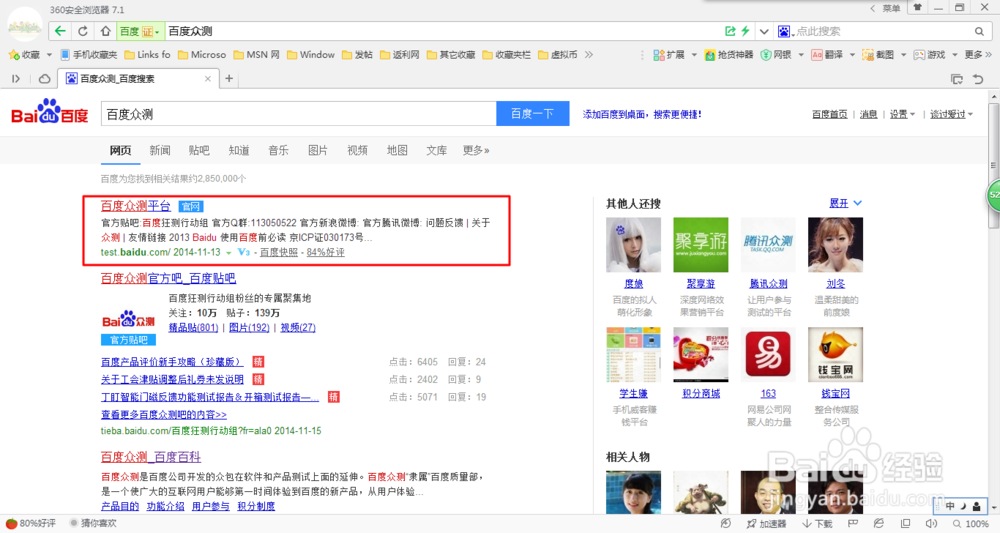Image resolution: width=1000 pixels, height=533 pixels.
Task: Go to browser home page icon
Action: point(105,31)
